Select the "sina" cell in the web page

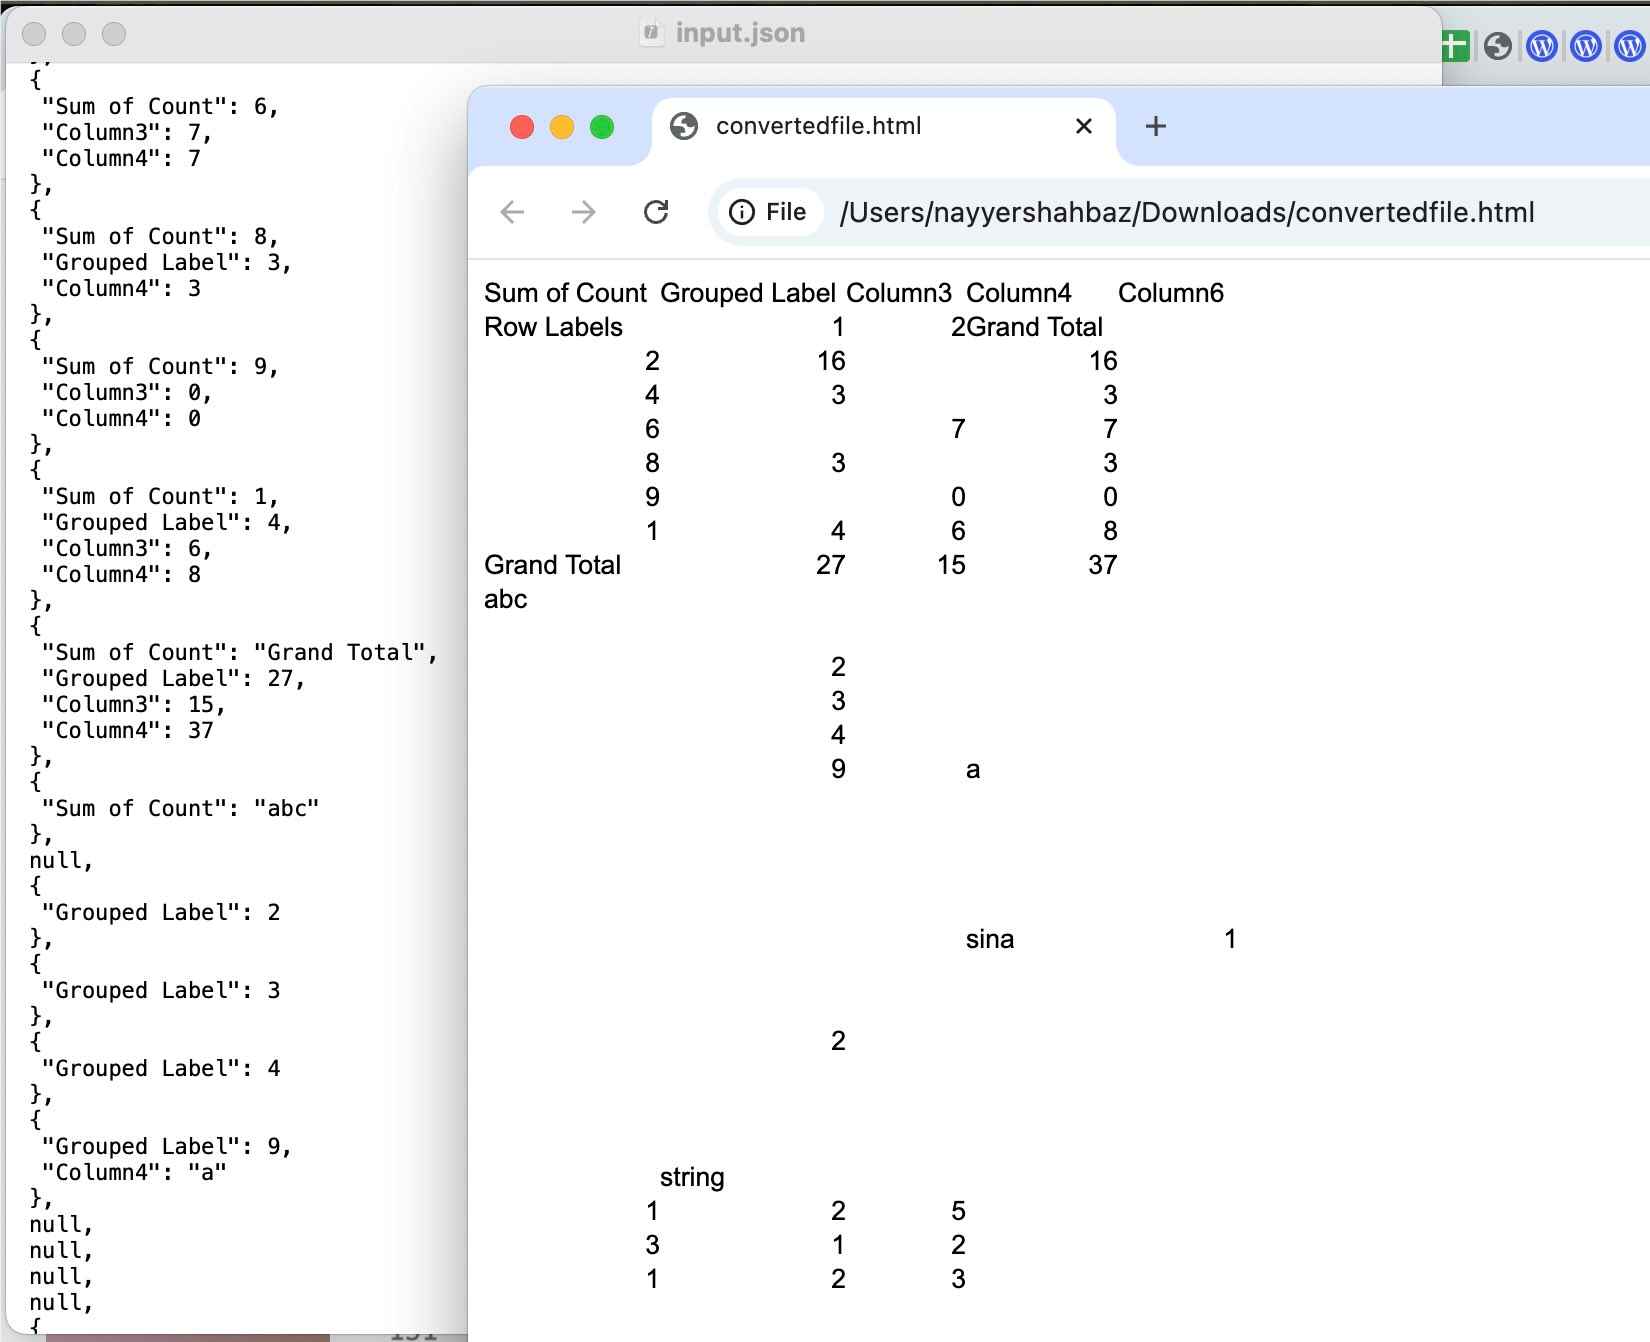pyautogui.click(x=989, y=939)
